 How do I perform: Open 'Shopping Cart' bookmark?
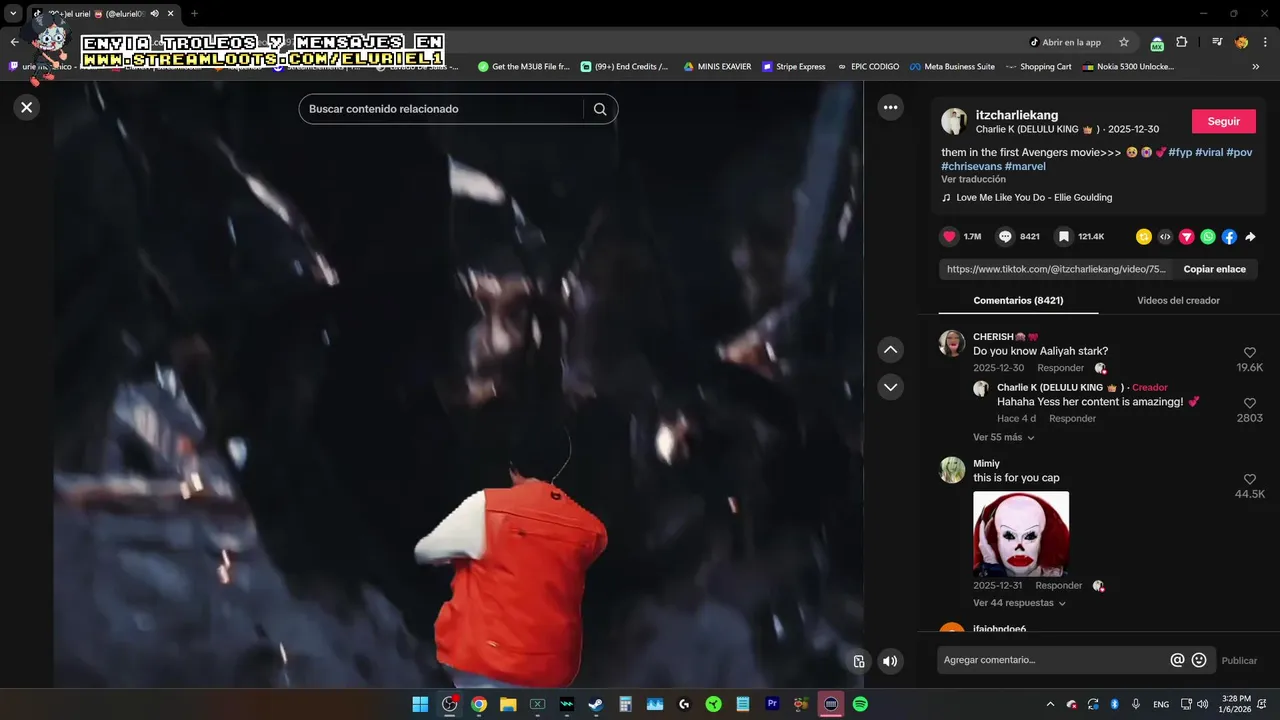(1038, 67)
